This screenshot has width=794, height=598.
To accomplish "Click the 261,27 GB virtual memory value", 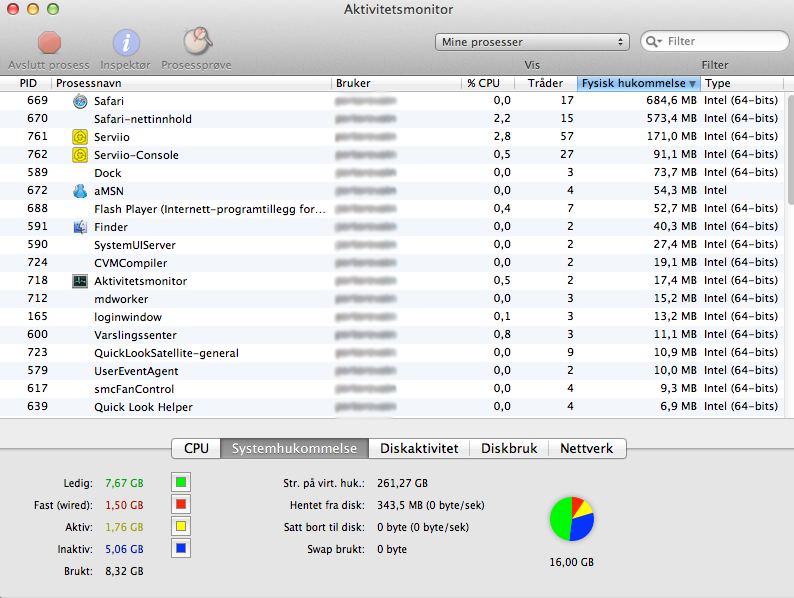I will 403,483.
